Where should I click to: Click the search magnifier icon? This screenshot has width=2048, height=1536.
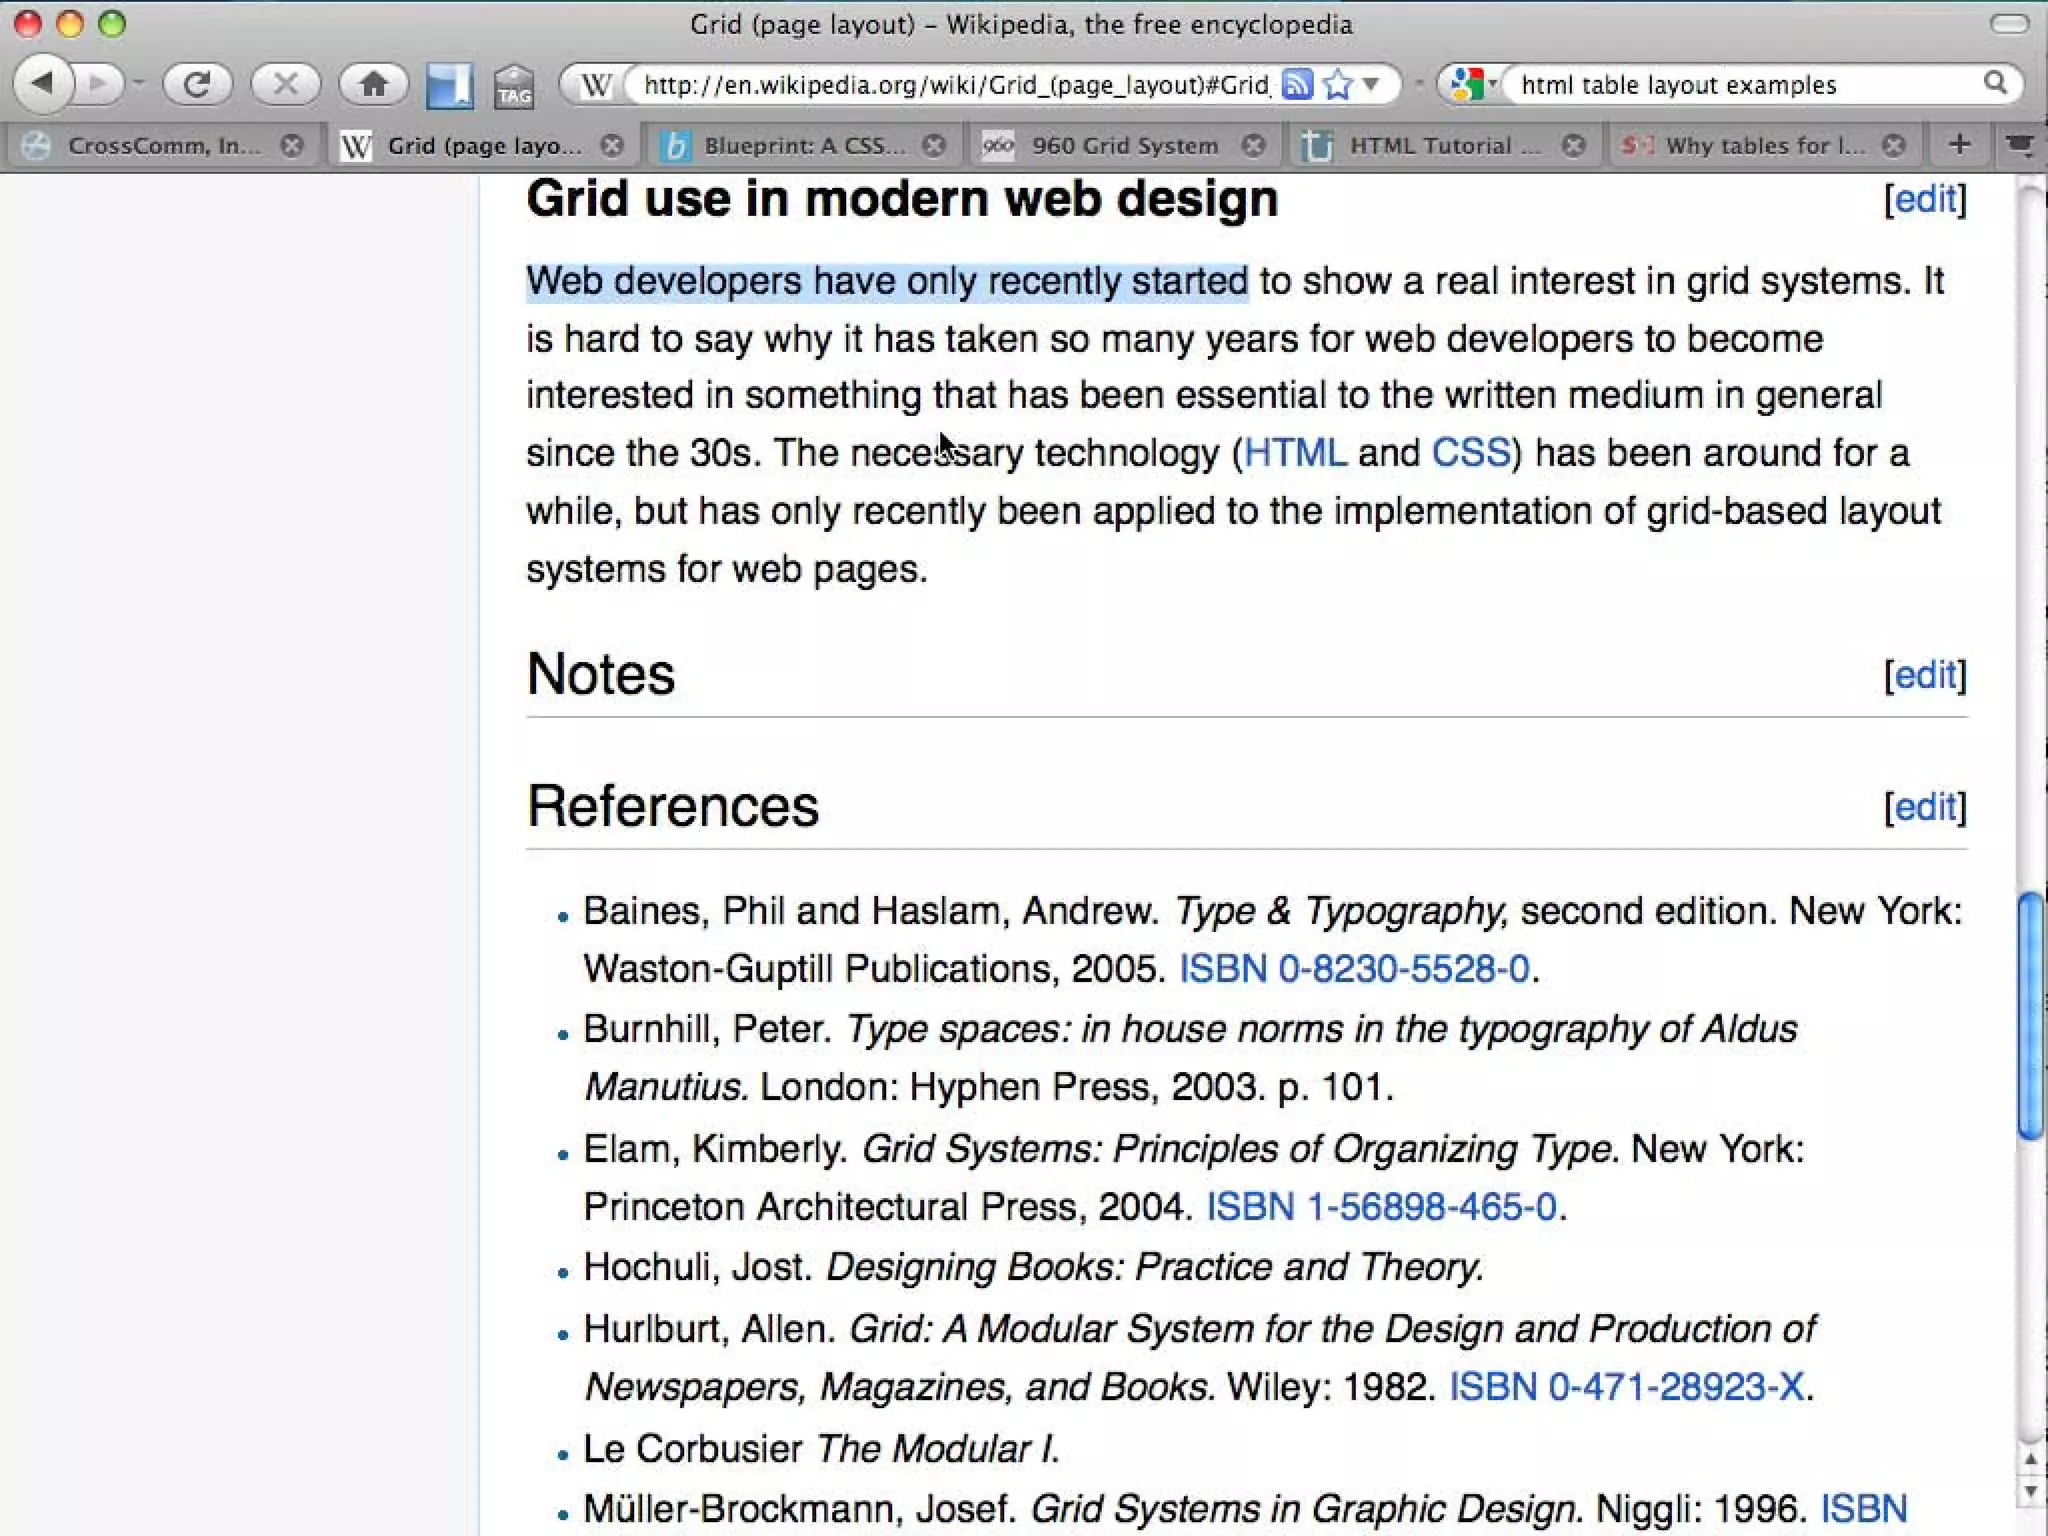[1995, 84]
